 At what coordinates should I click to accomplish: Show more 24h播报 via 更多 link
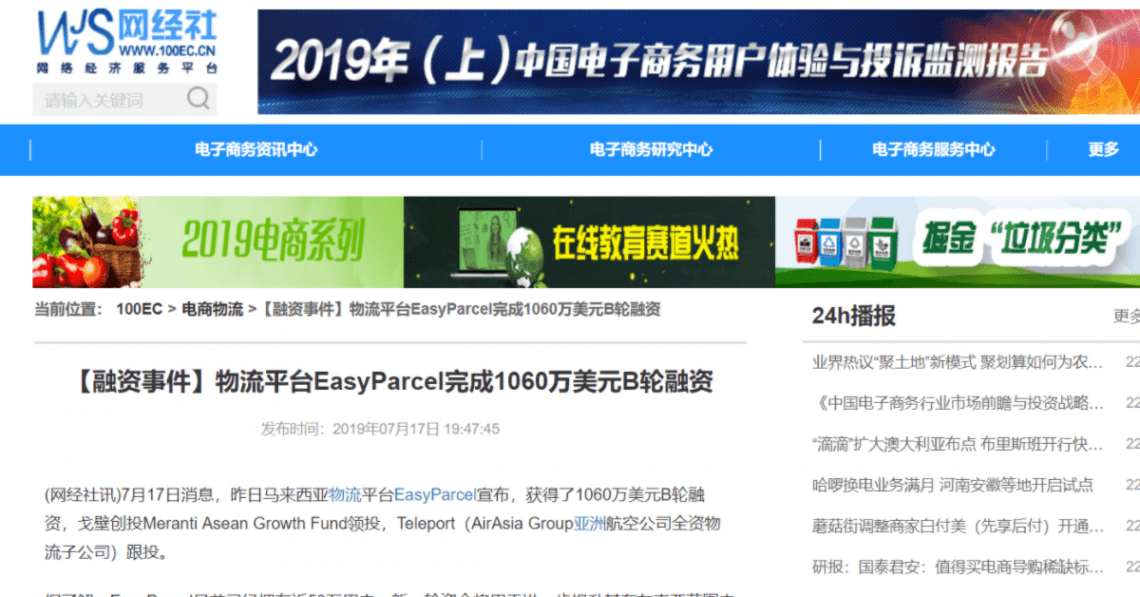1125,317
